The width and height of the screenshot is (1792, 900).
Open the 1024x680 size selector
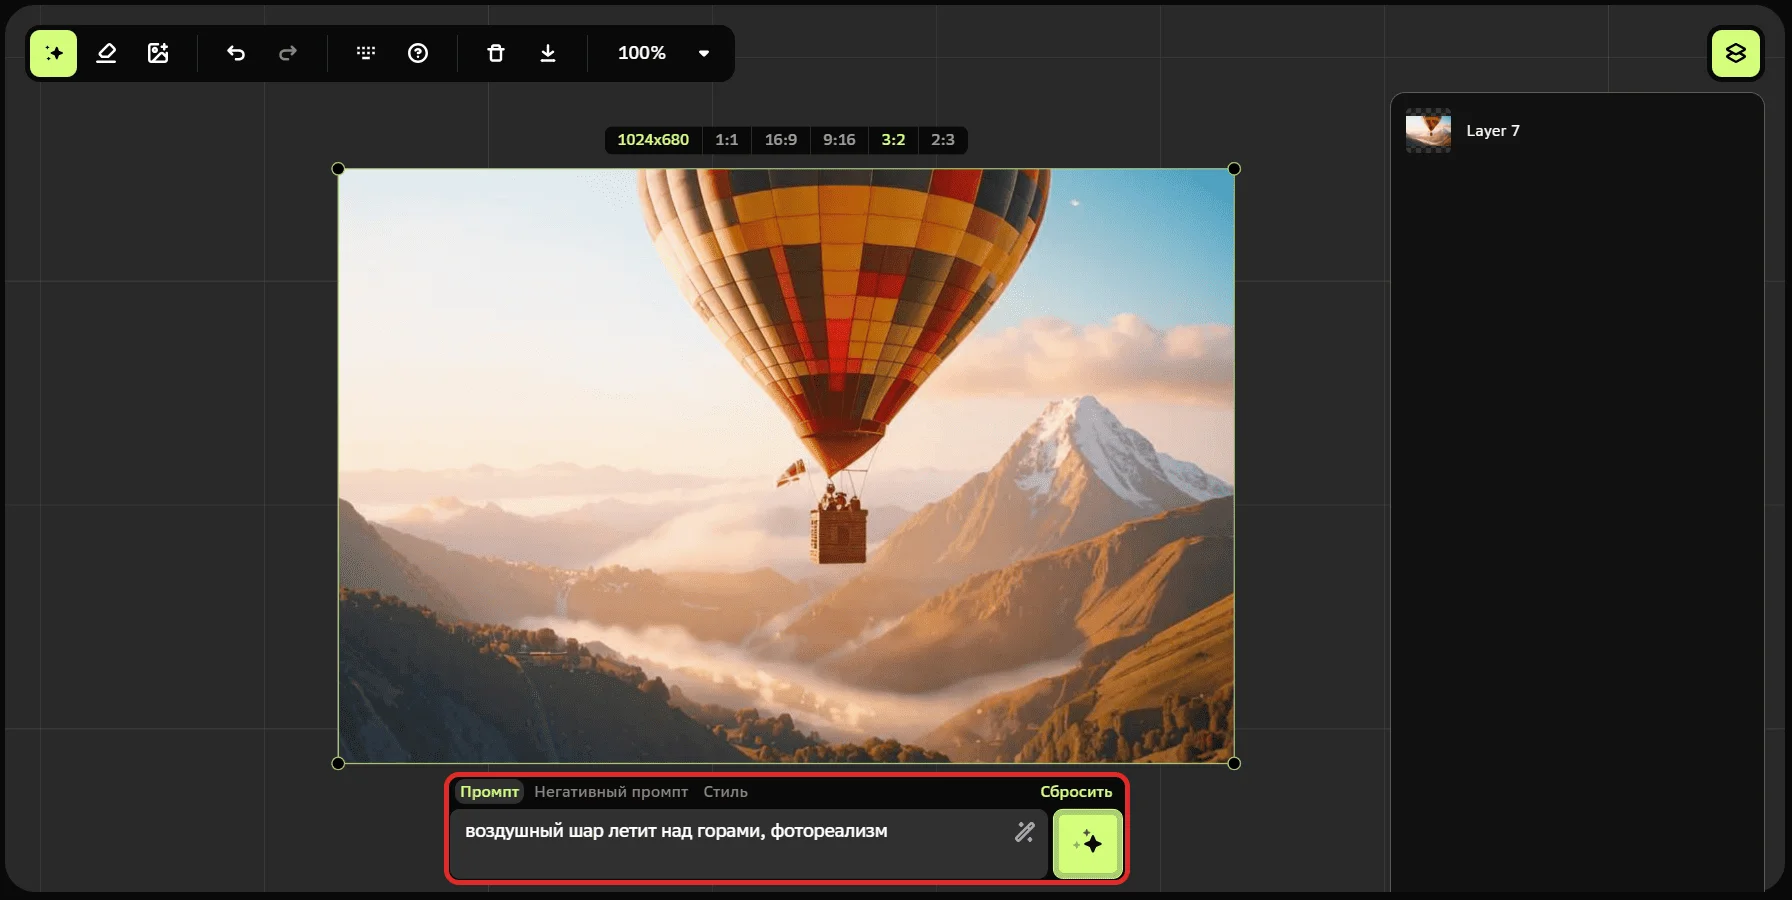coord(653,140)
